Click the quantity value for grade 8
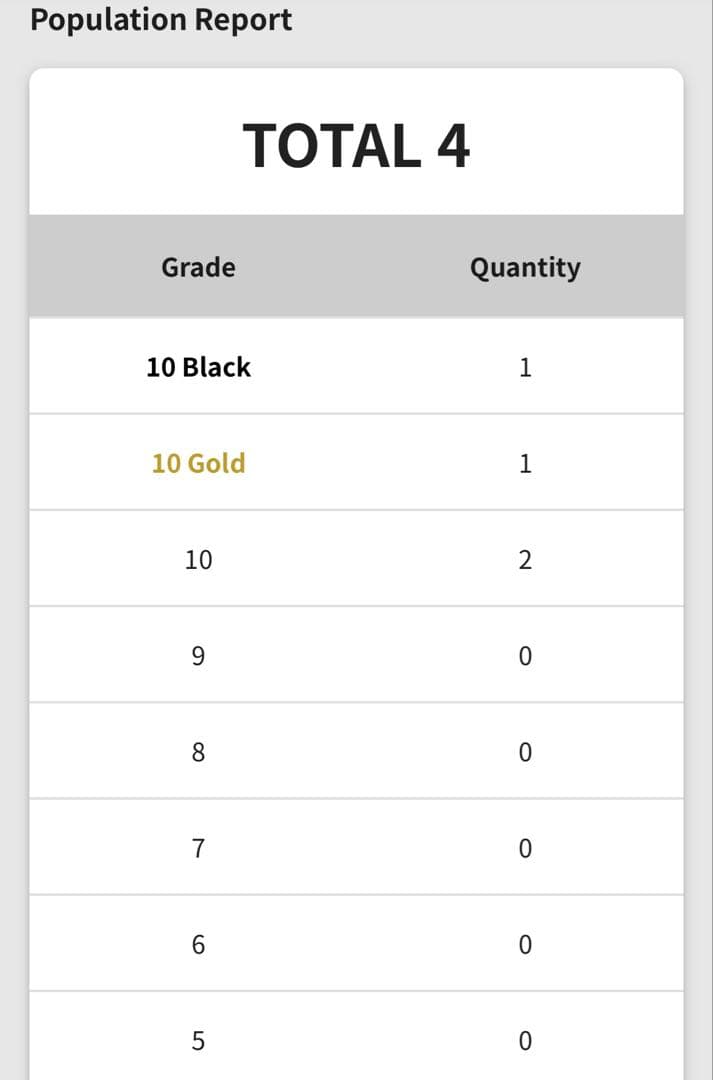 coord(525,752)
